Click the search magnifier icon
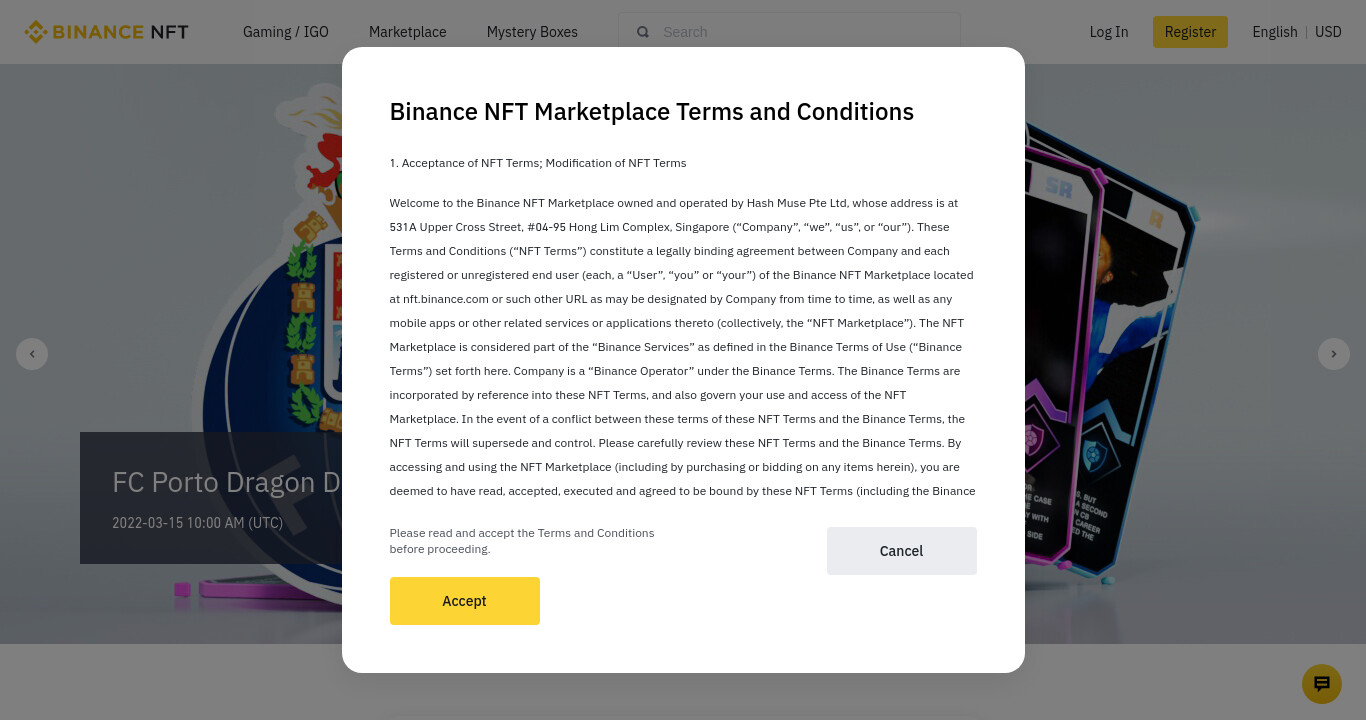Screen dimensions: 1366x720 643,32
